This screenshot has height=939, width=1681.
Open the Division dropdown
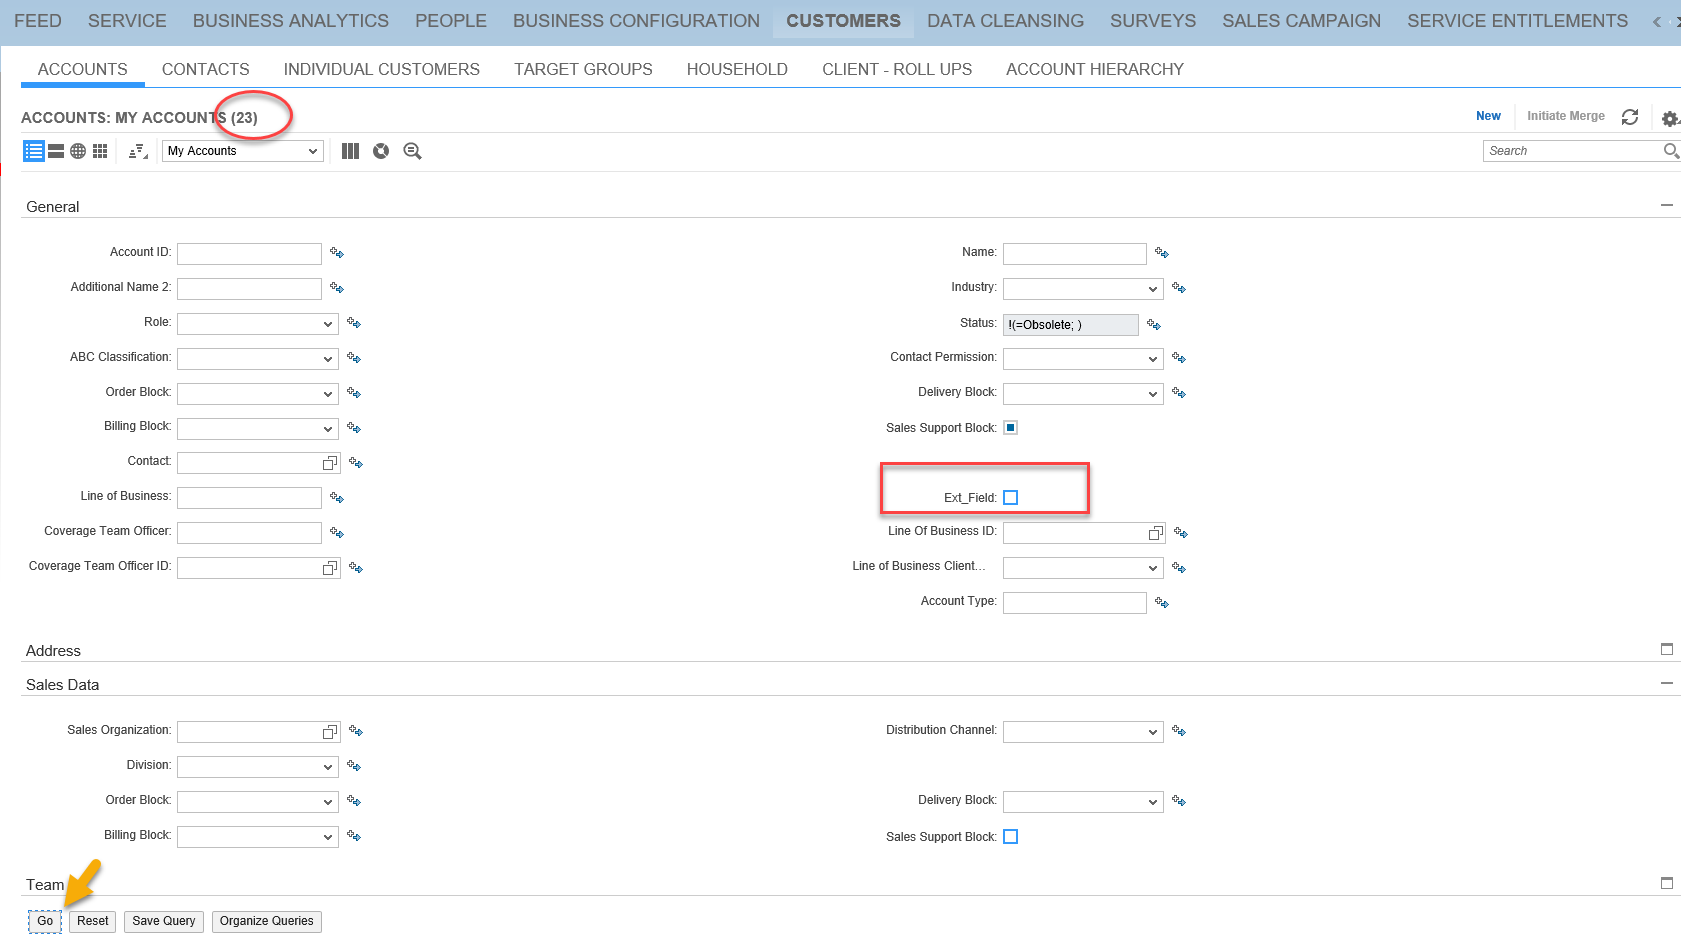258,767
